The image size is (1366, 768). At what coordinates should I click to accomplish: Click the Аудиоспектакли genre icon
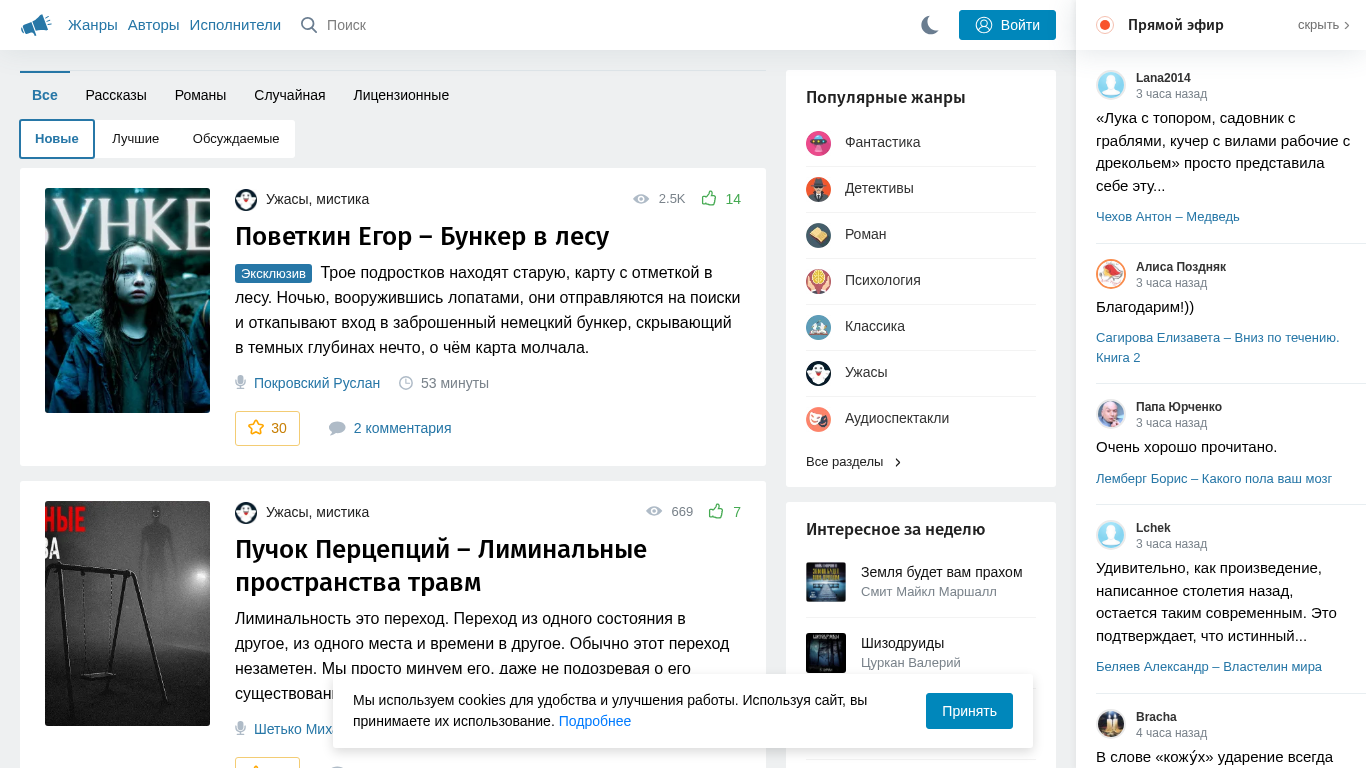(x=818, y=419)
